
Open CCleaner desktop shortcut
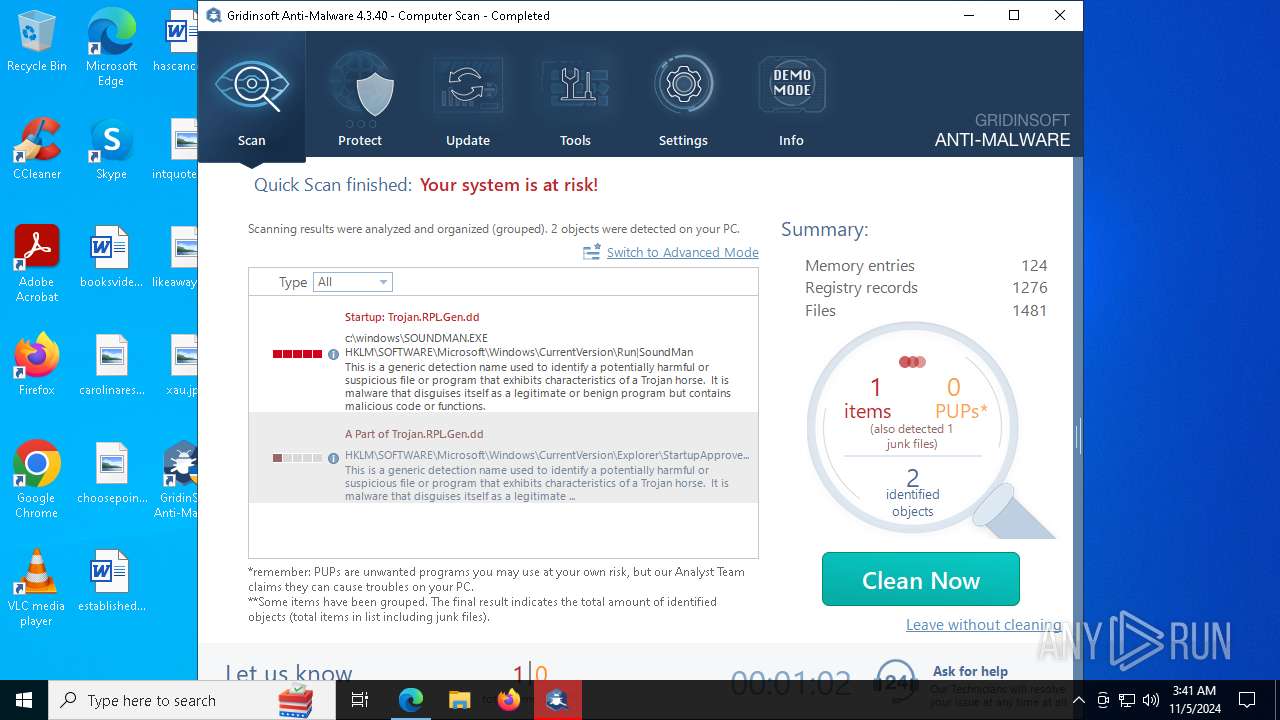coord(37,149)
